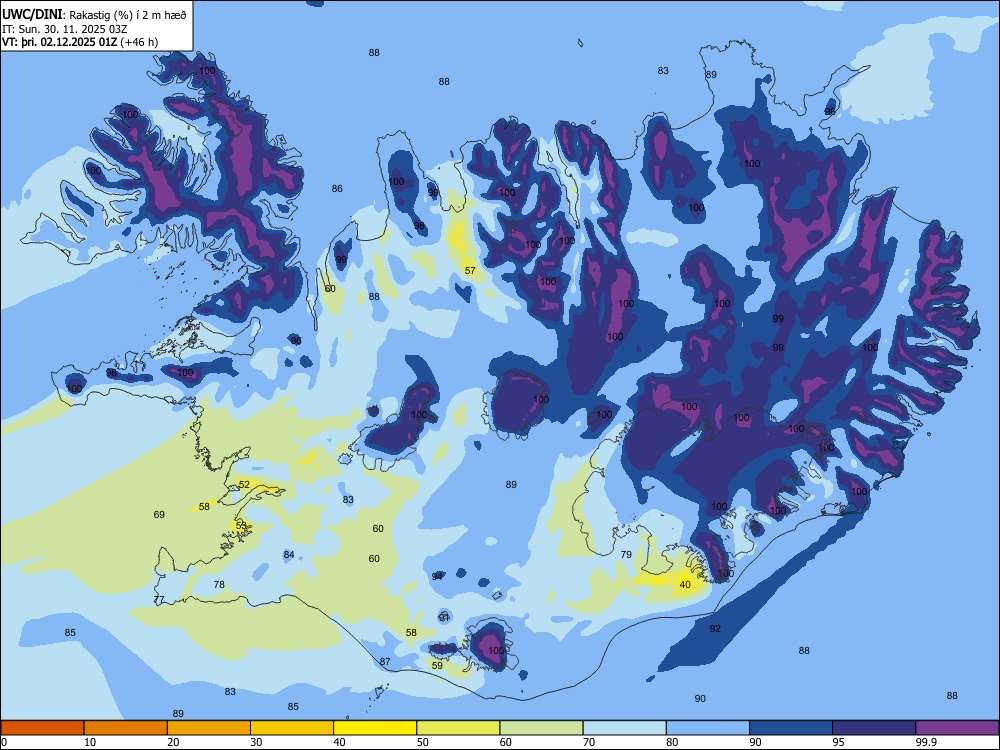Click the map value '84'
The width and height of the screenshot is (1000, 750).
click(289, 554)
